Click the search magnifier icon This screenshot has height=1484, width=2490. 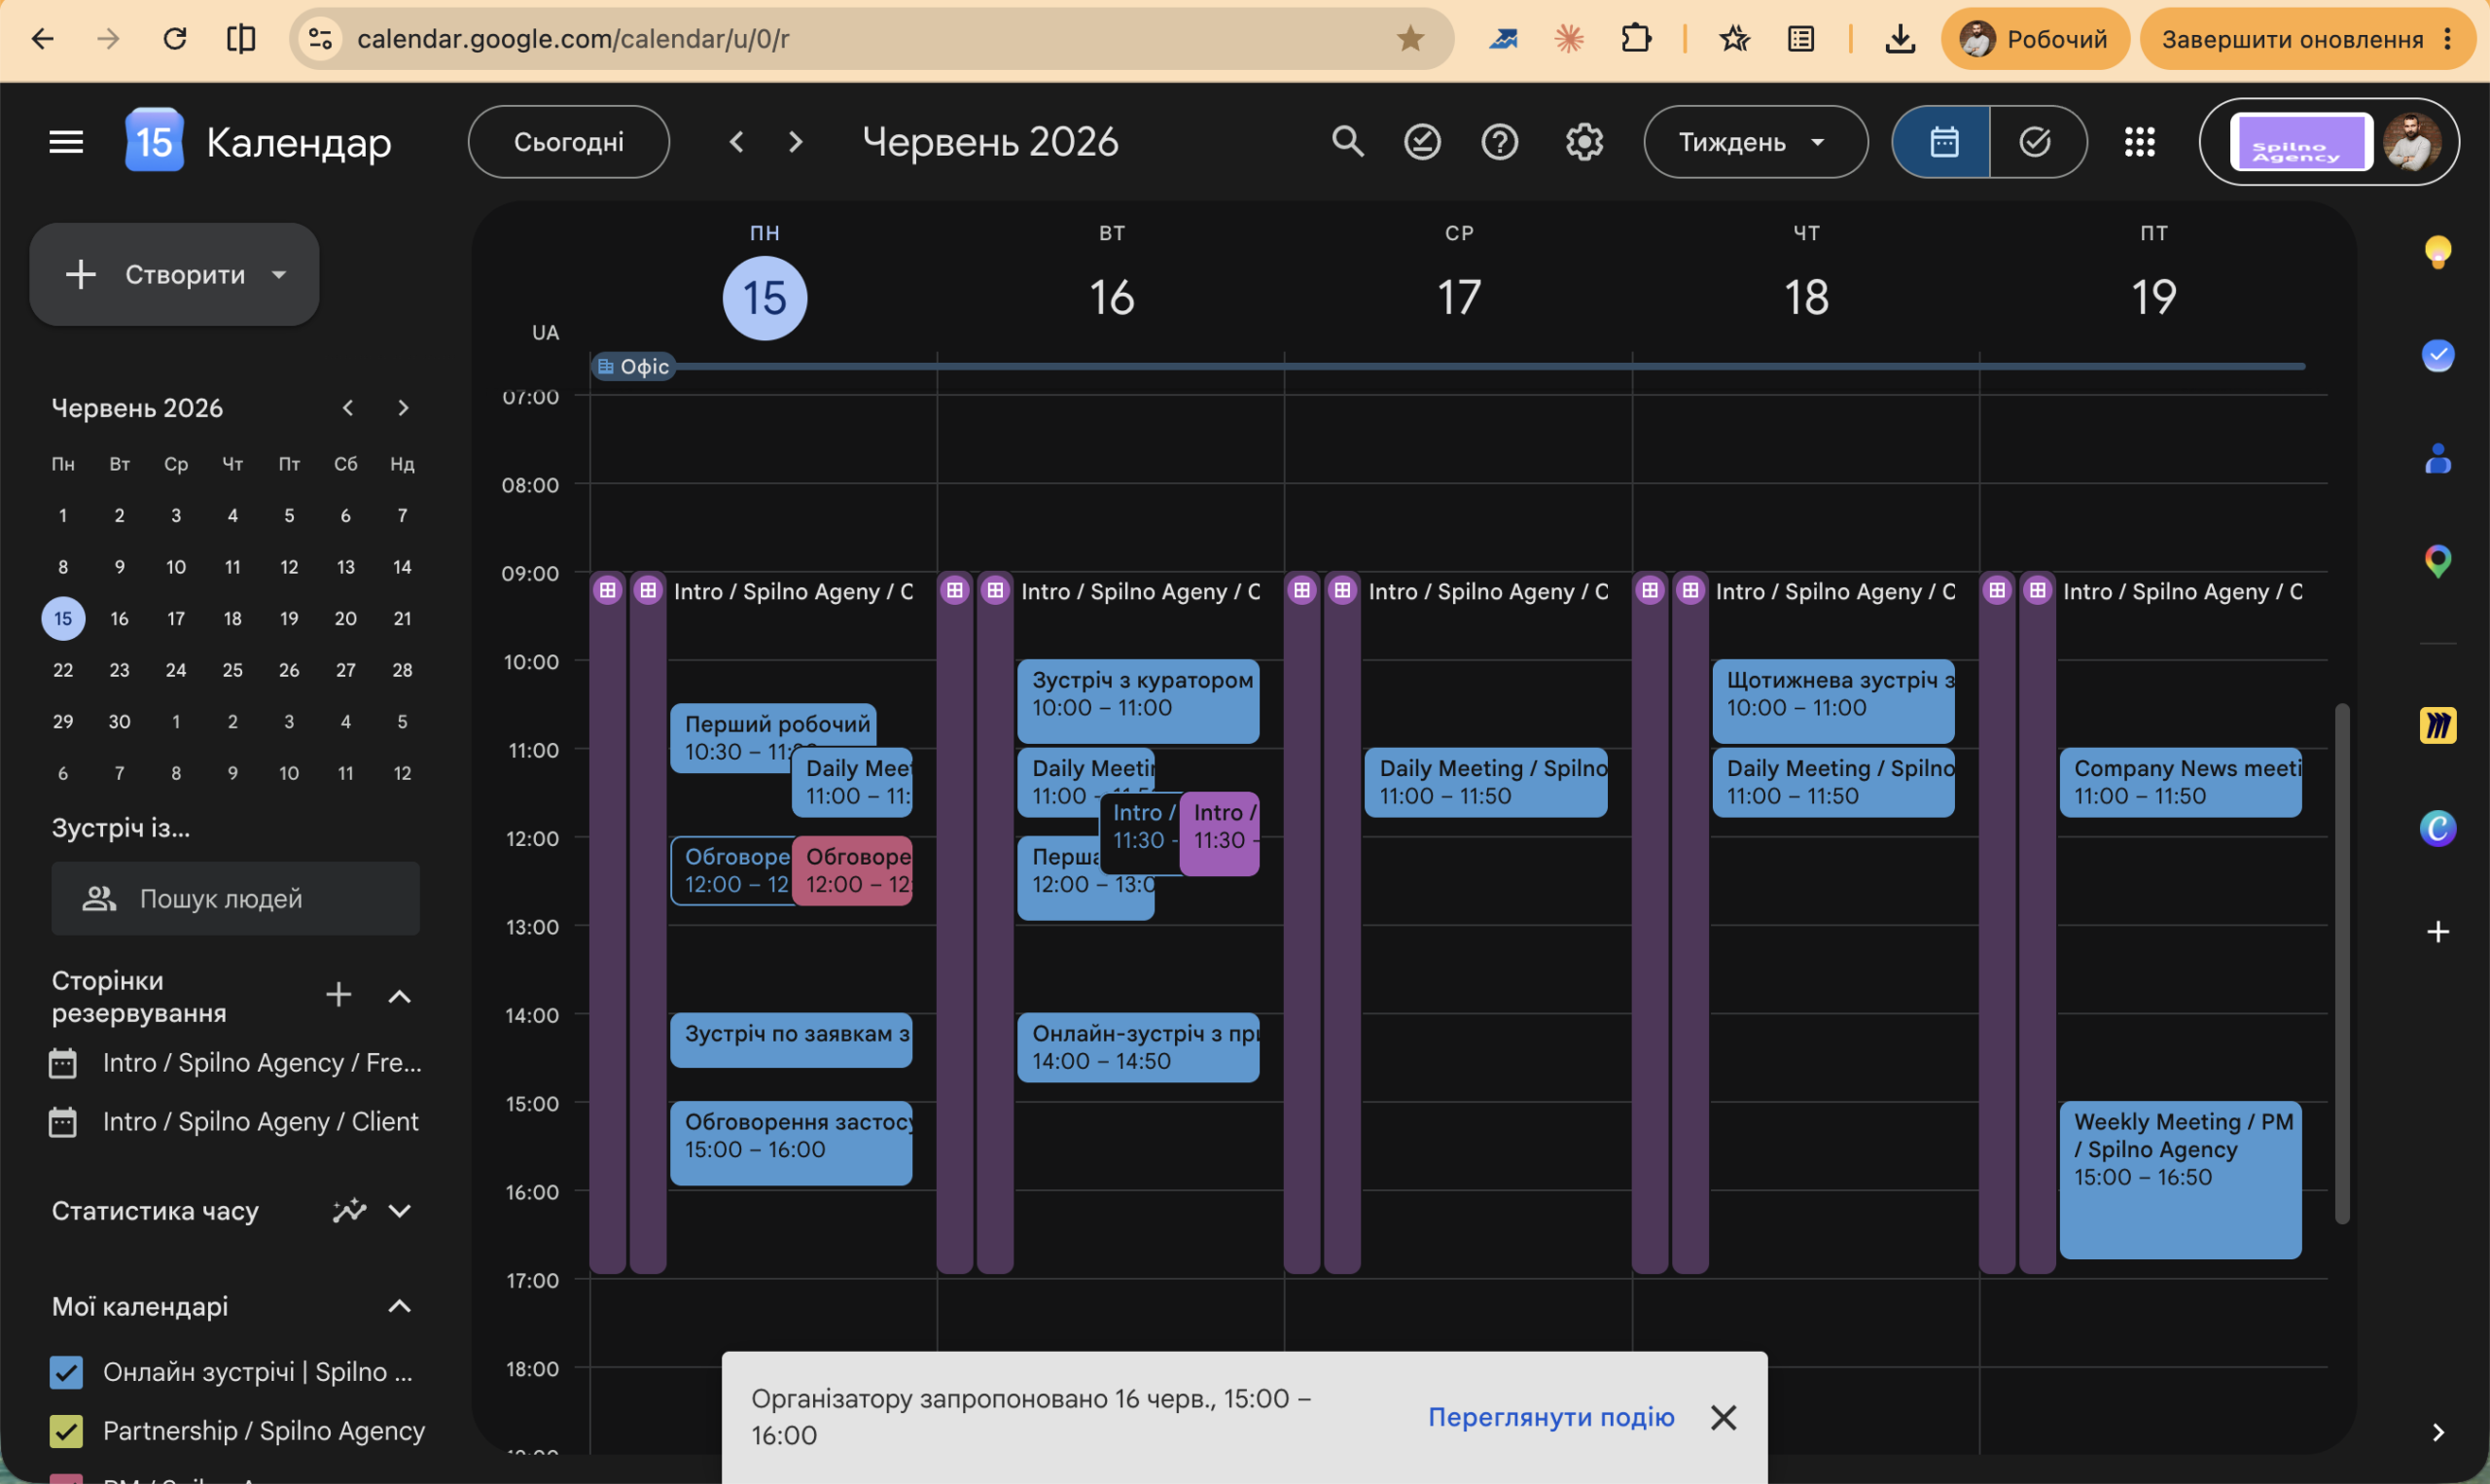[x=1347, y=142]
